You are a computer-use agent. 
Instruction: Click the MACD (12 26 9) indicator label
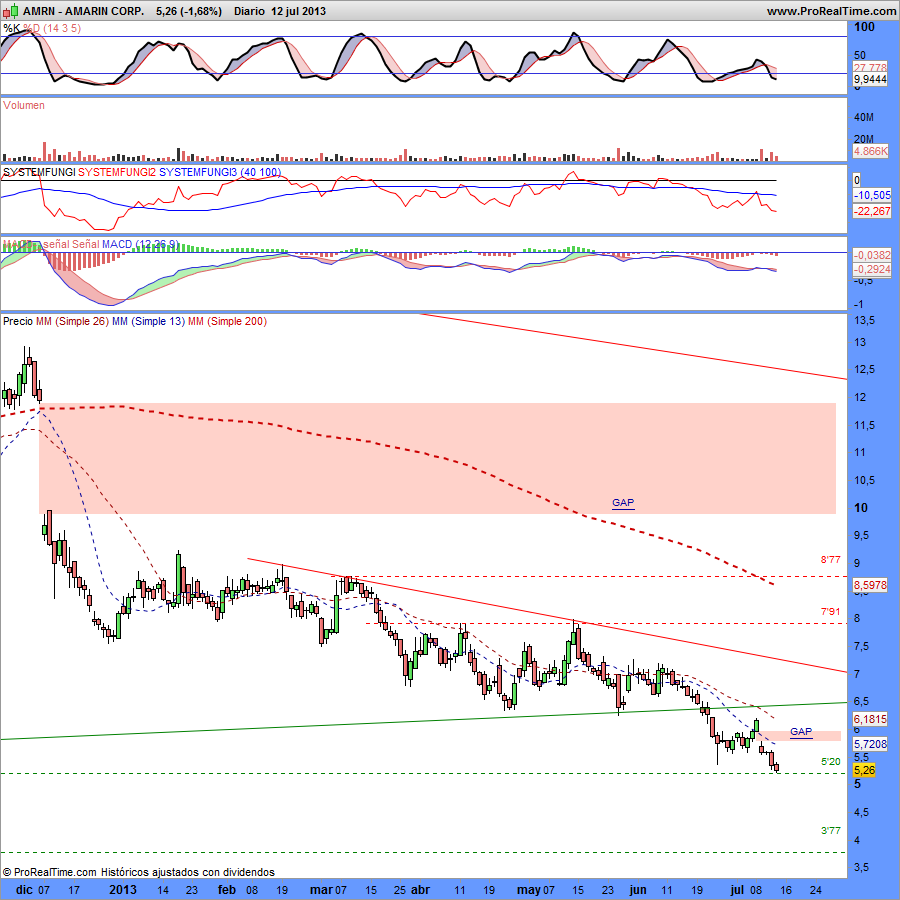[140, 245]
